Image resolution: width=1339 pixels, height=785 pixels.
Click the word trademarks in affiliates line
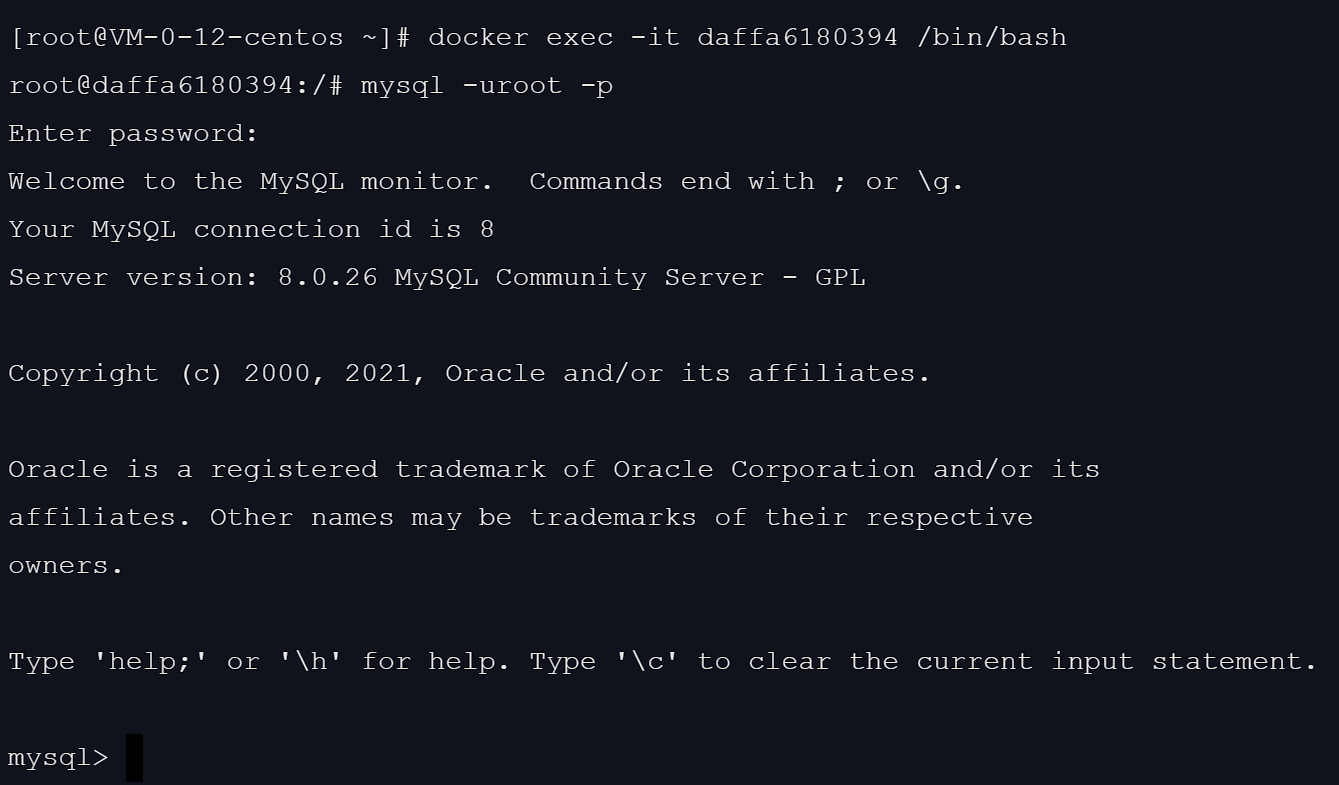[x=612, y=518]
